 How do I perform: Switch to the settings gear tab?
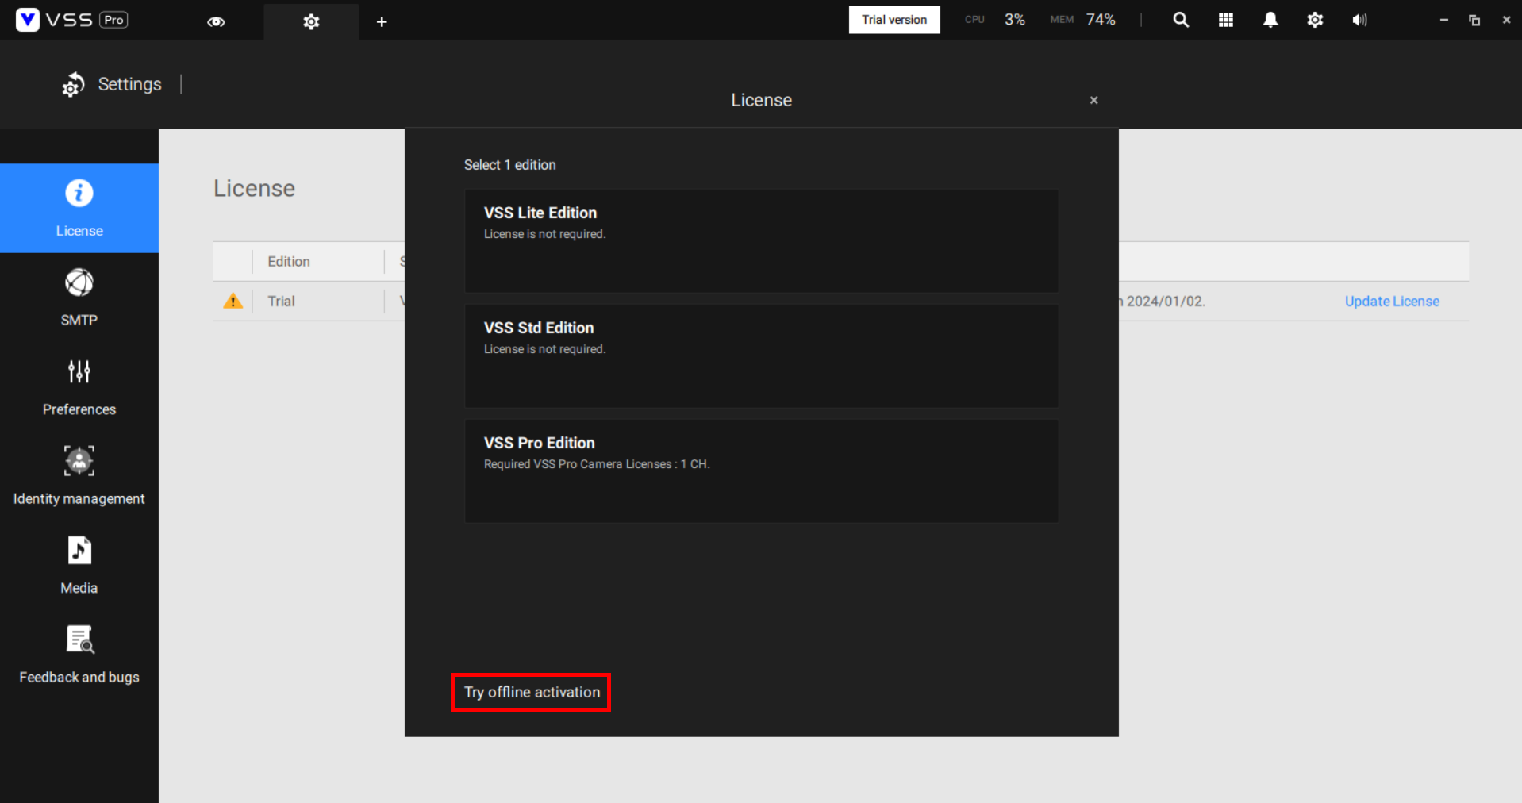[311, 21]
